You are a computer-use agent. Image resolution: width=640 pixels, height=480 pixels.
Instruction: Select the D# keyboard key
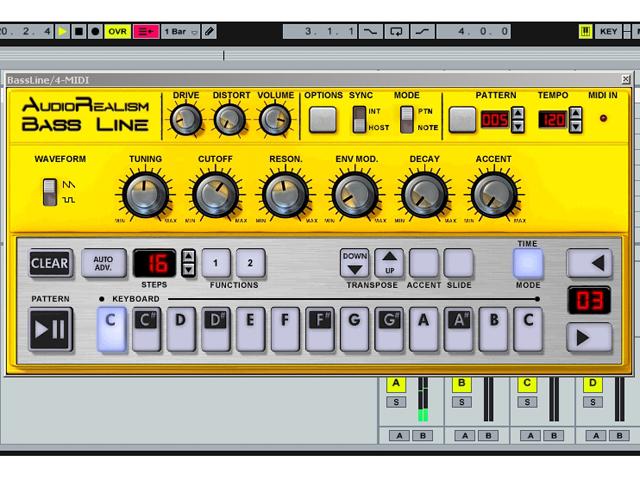pos(216,329)
